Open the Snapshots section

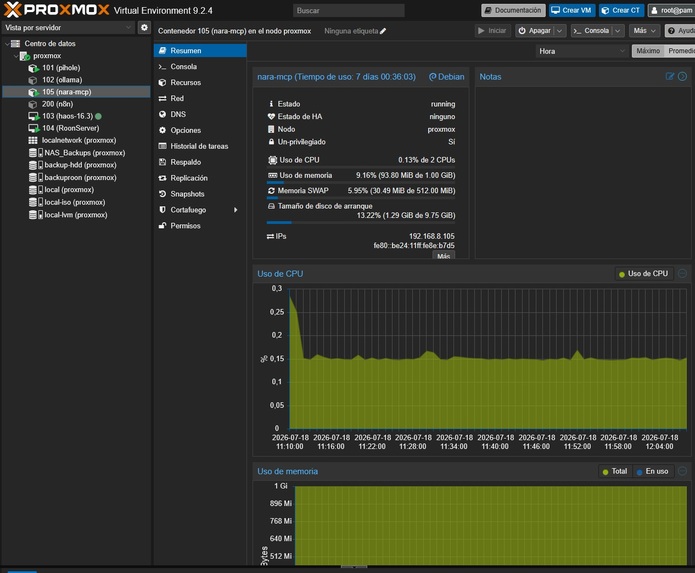(200, 194)
